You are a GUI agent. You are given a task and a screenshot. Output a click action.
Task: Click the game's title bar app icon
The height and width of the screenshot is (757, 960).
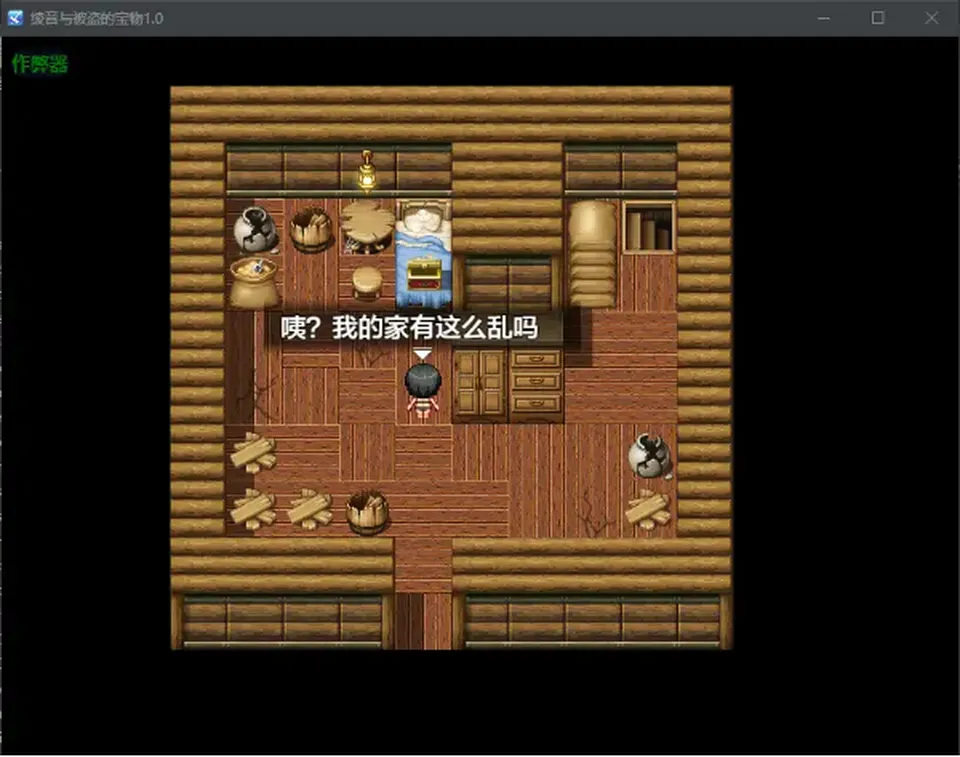(15, 18)
